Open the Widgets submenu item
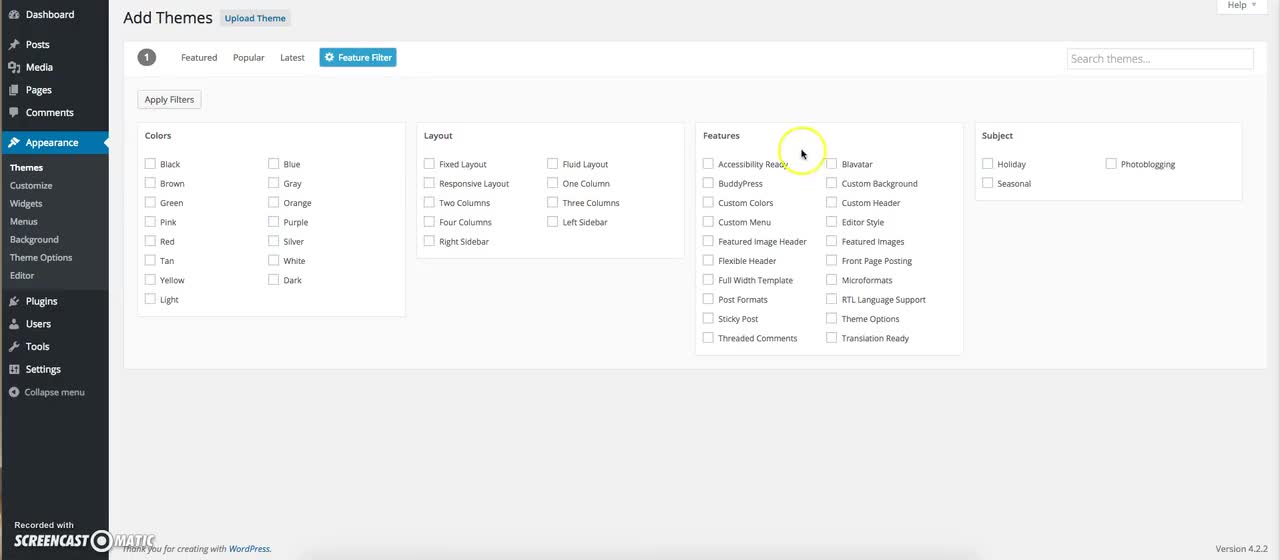 tap(26, 204)
